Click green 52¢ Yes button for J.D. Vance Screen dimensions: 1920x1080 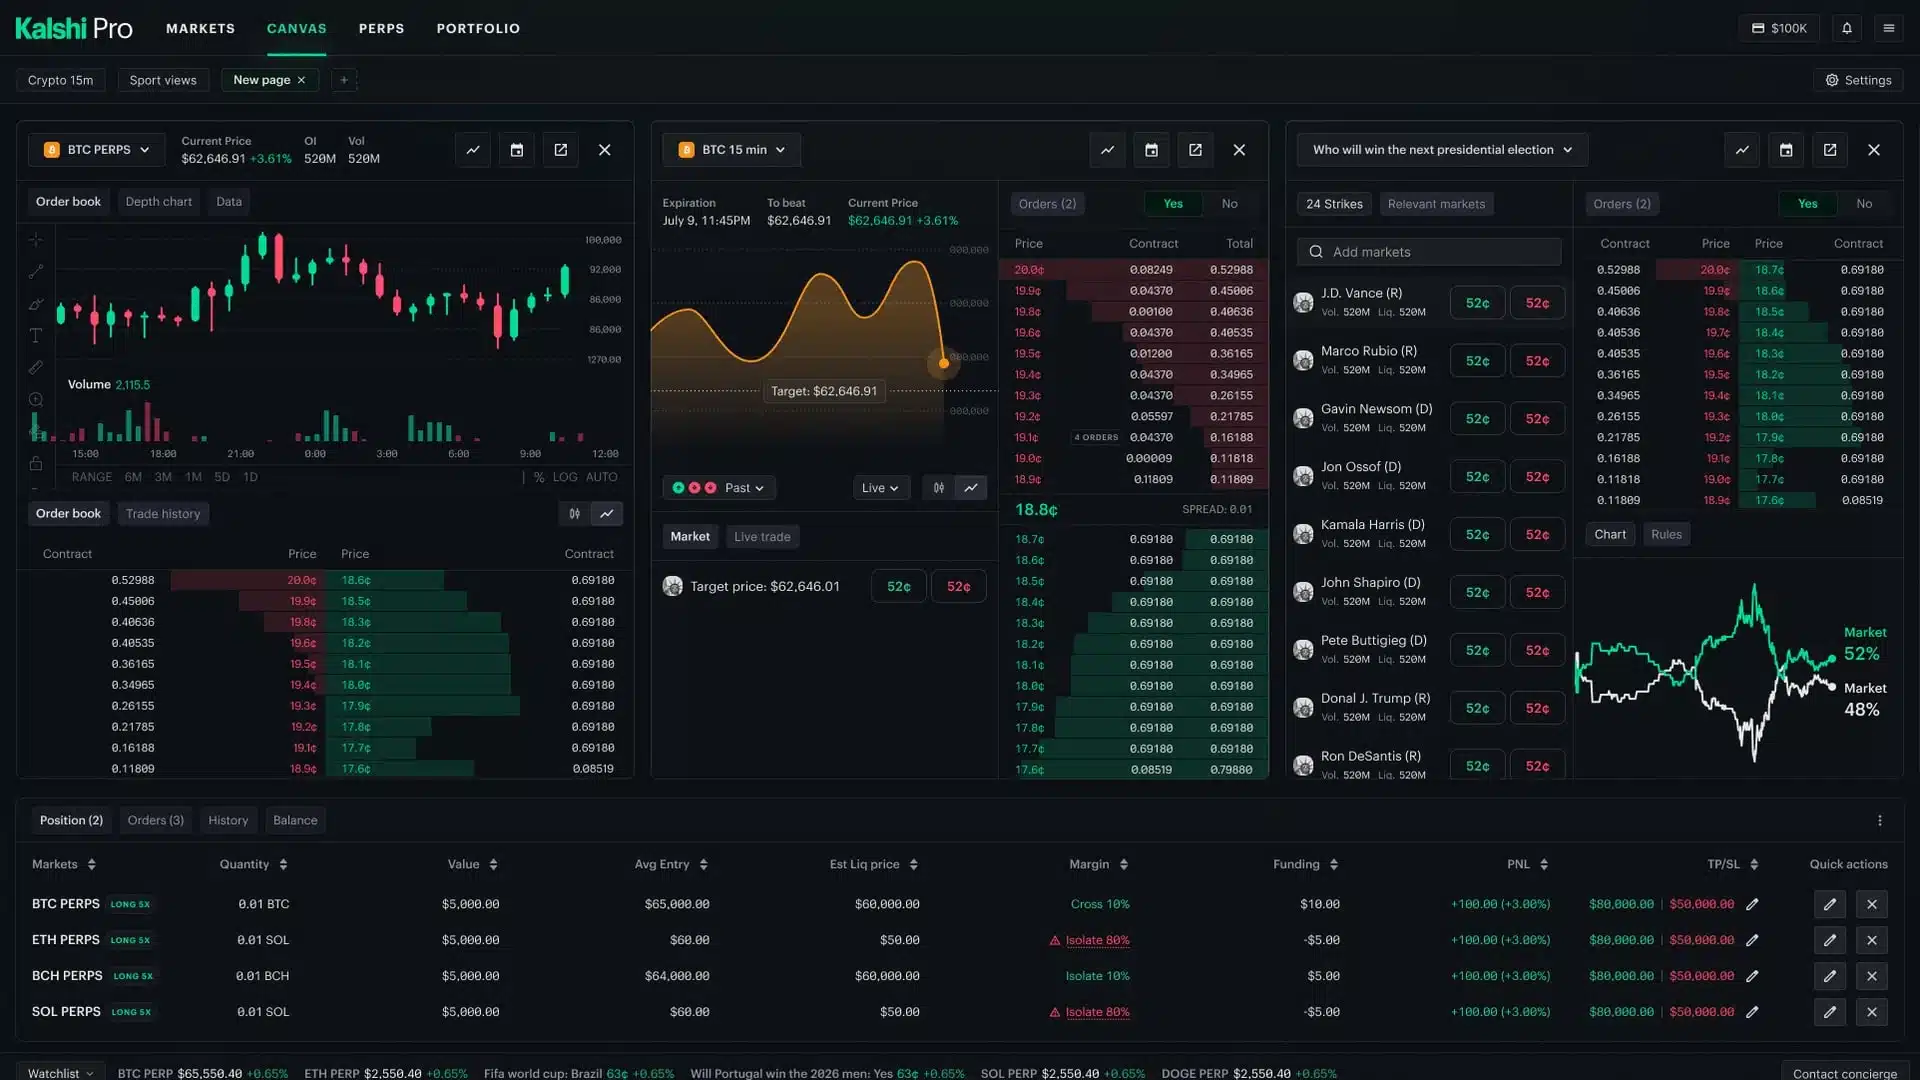pos(1477,303)
